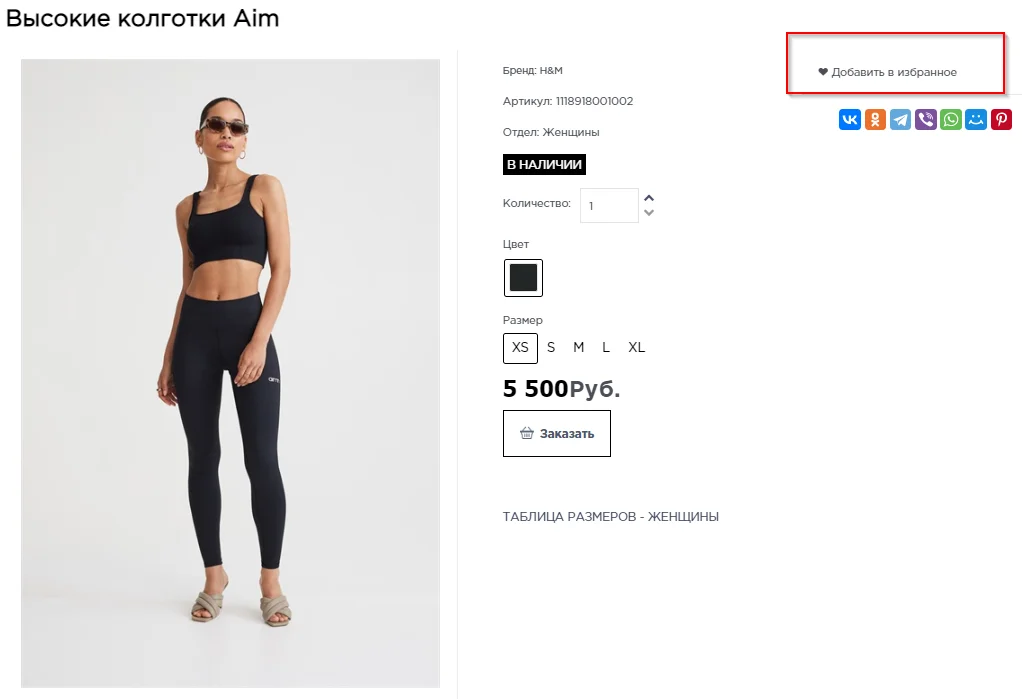Open the product photo of the model

tap(230, 373)
